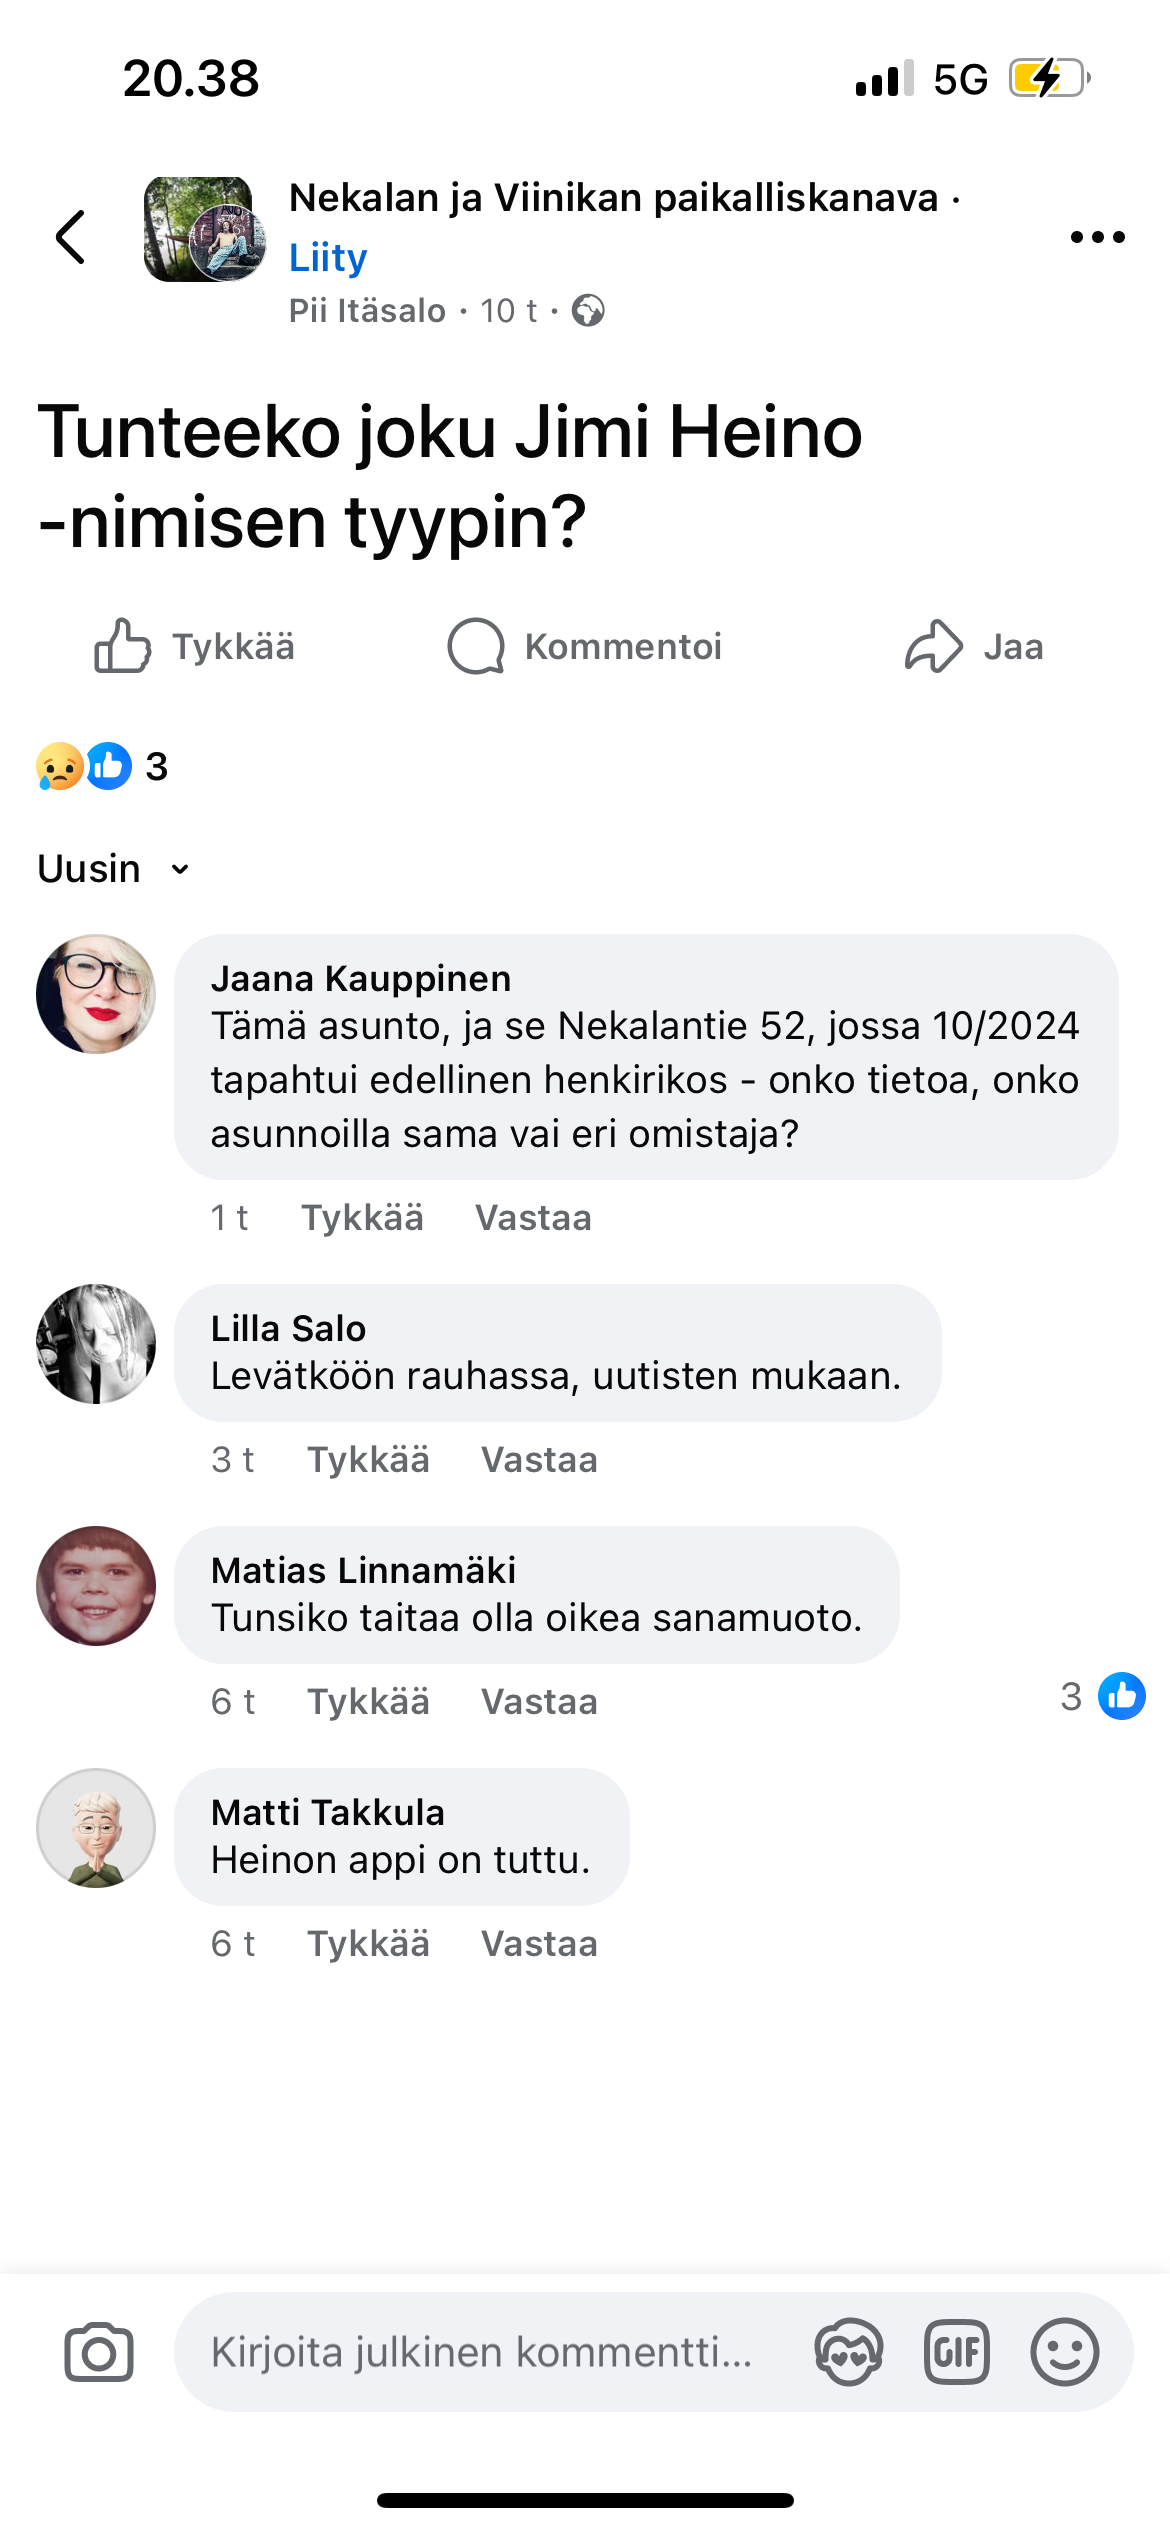Screen dimensions: 1170x2532
Task: Open Jaana Kauppinen's profile picture
Action: (96, 994)
